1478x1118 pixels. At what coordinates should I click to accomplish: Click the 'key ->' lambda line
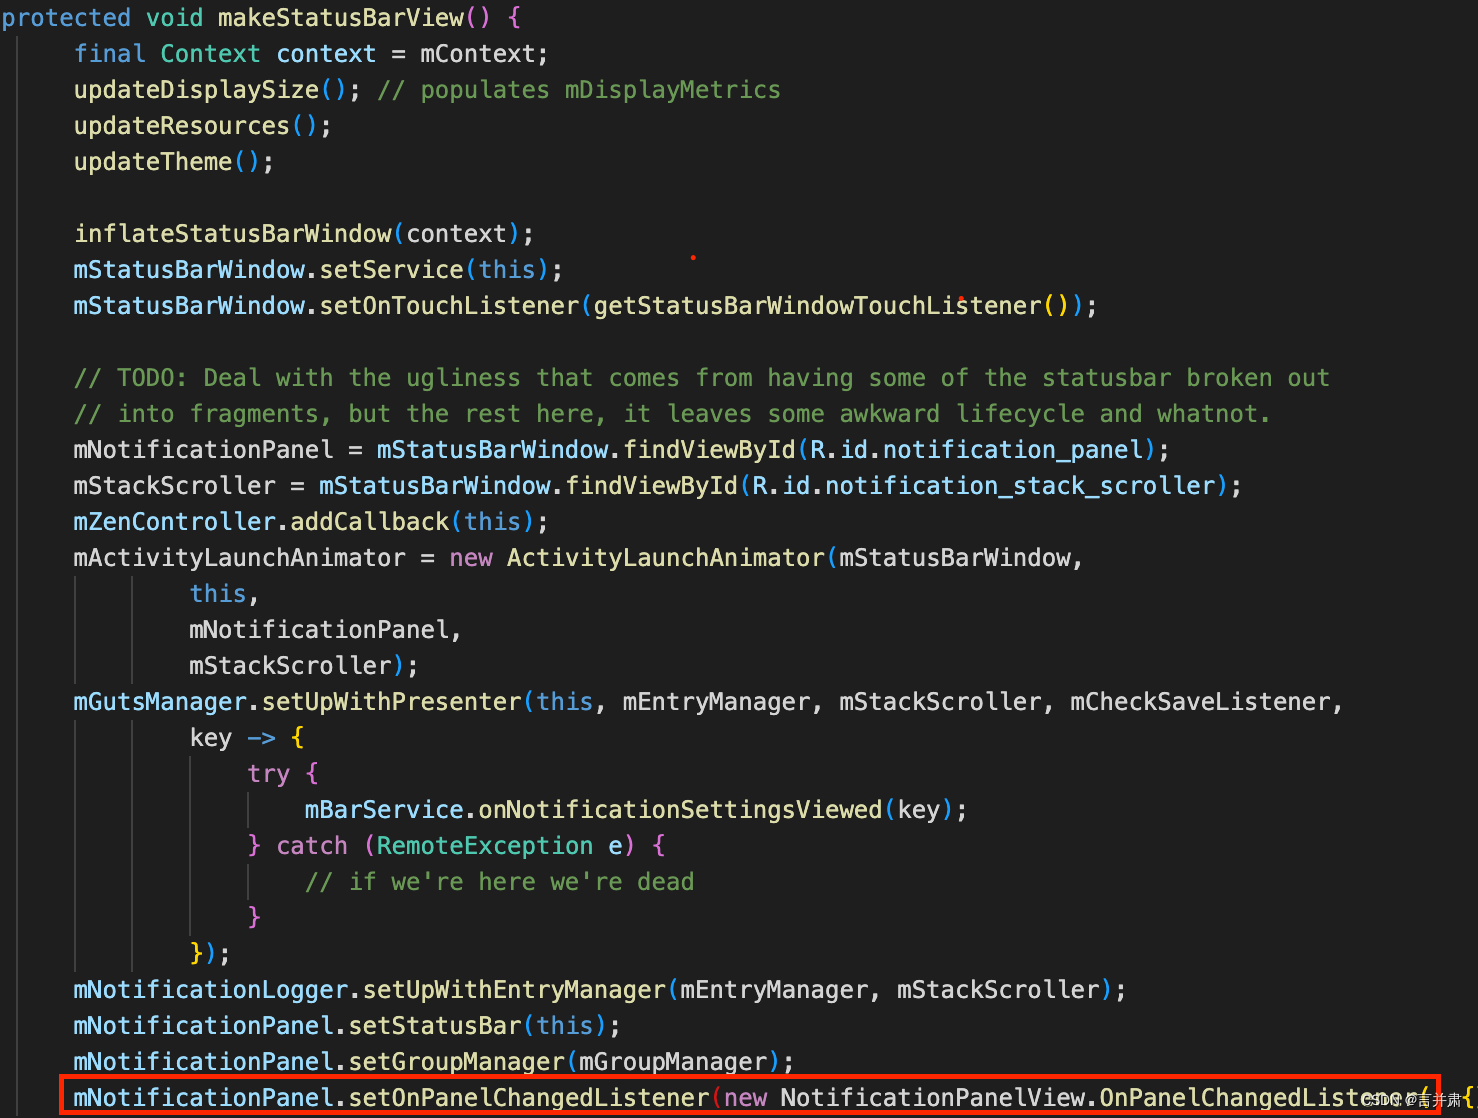tap(247, 738)
